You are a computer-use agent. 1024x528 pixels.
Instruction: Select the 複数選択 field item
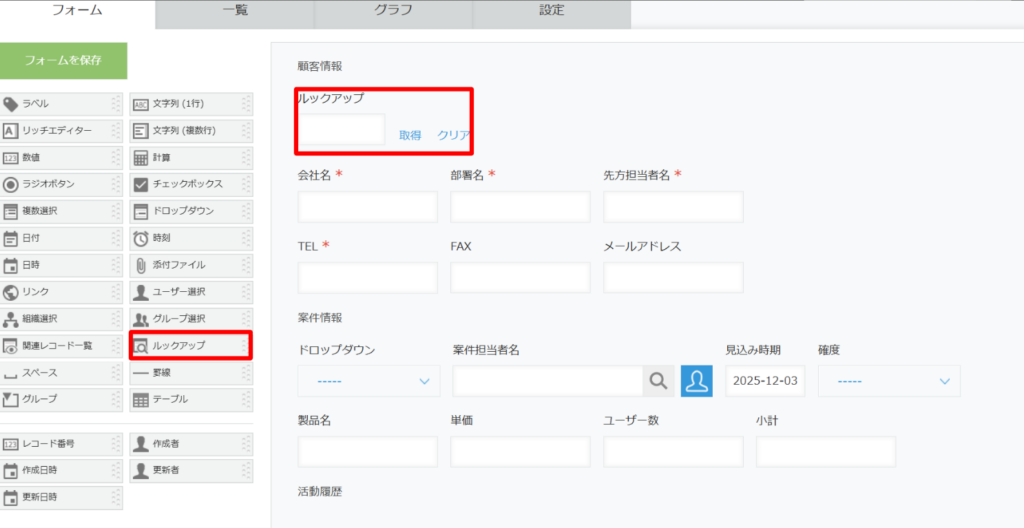(60, 211)
